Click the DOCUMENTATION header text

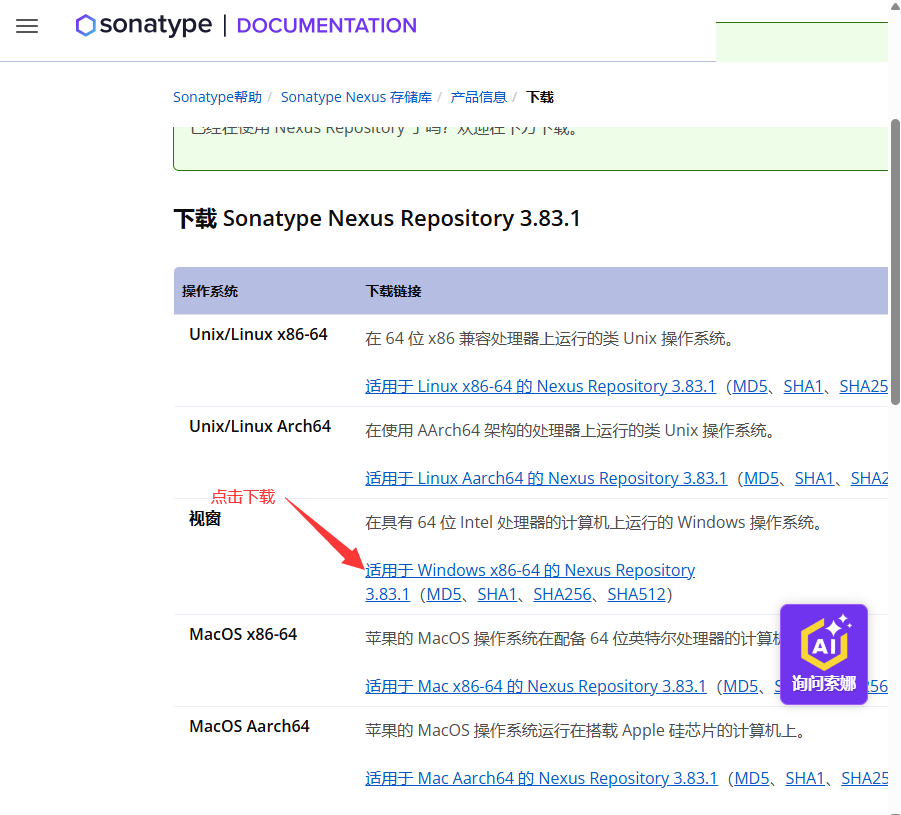326,26
